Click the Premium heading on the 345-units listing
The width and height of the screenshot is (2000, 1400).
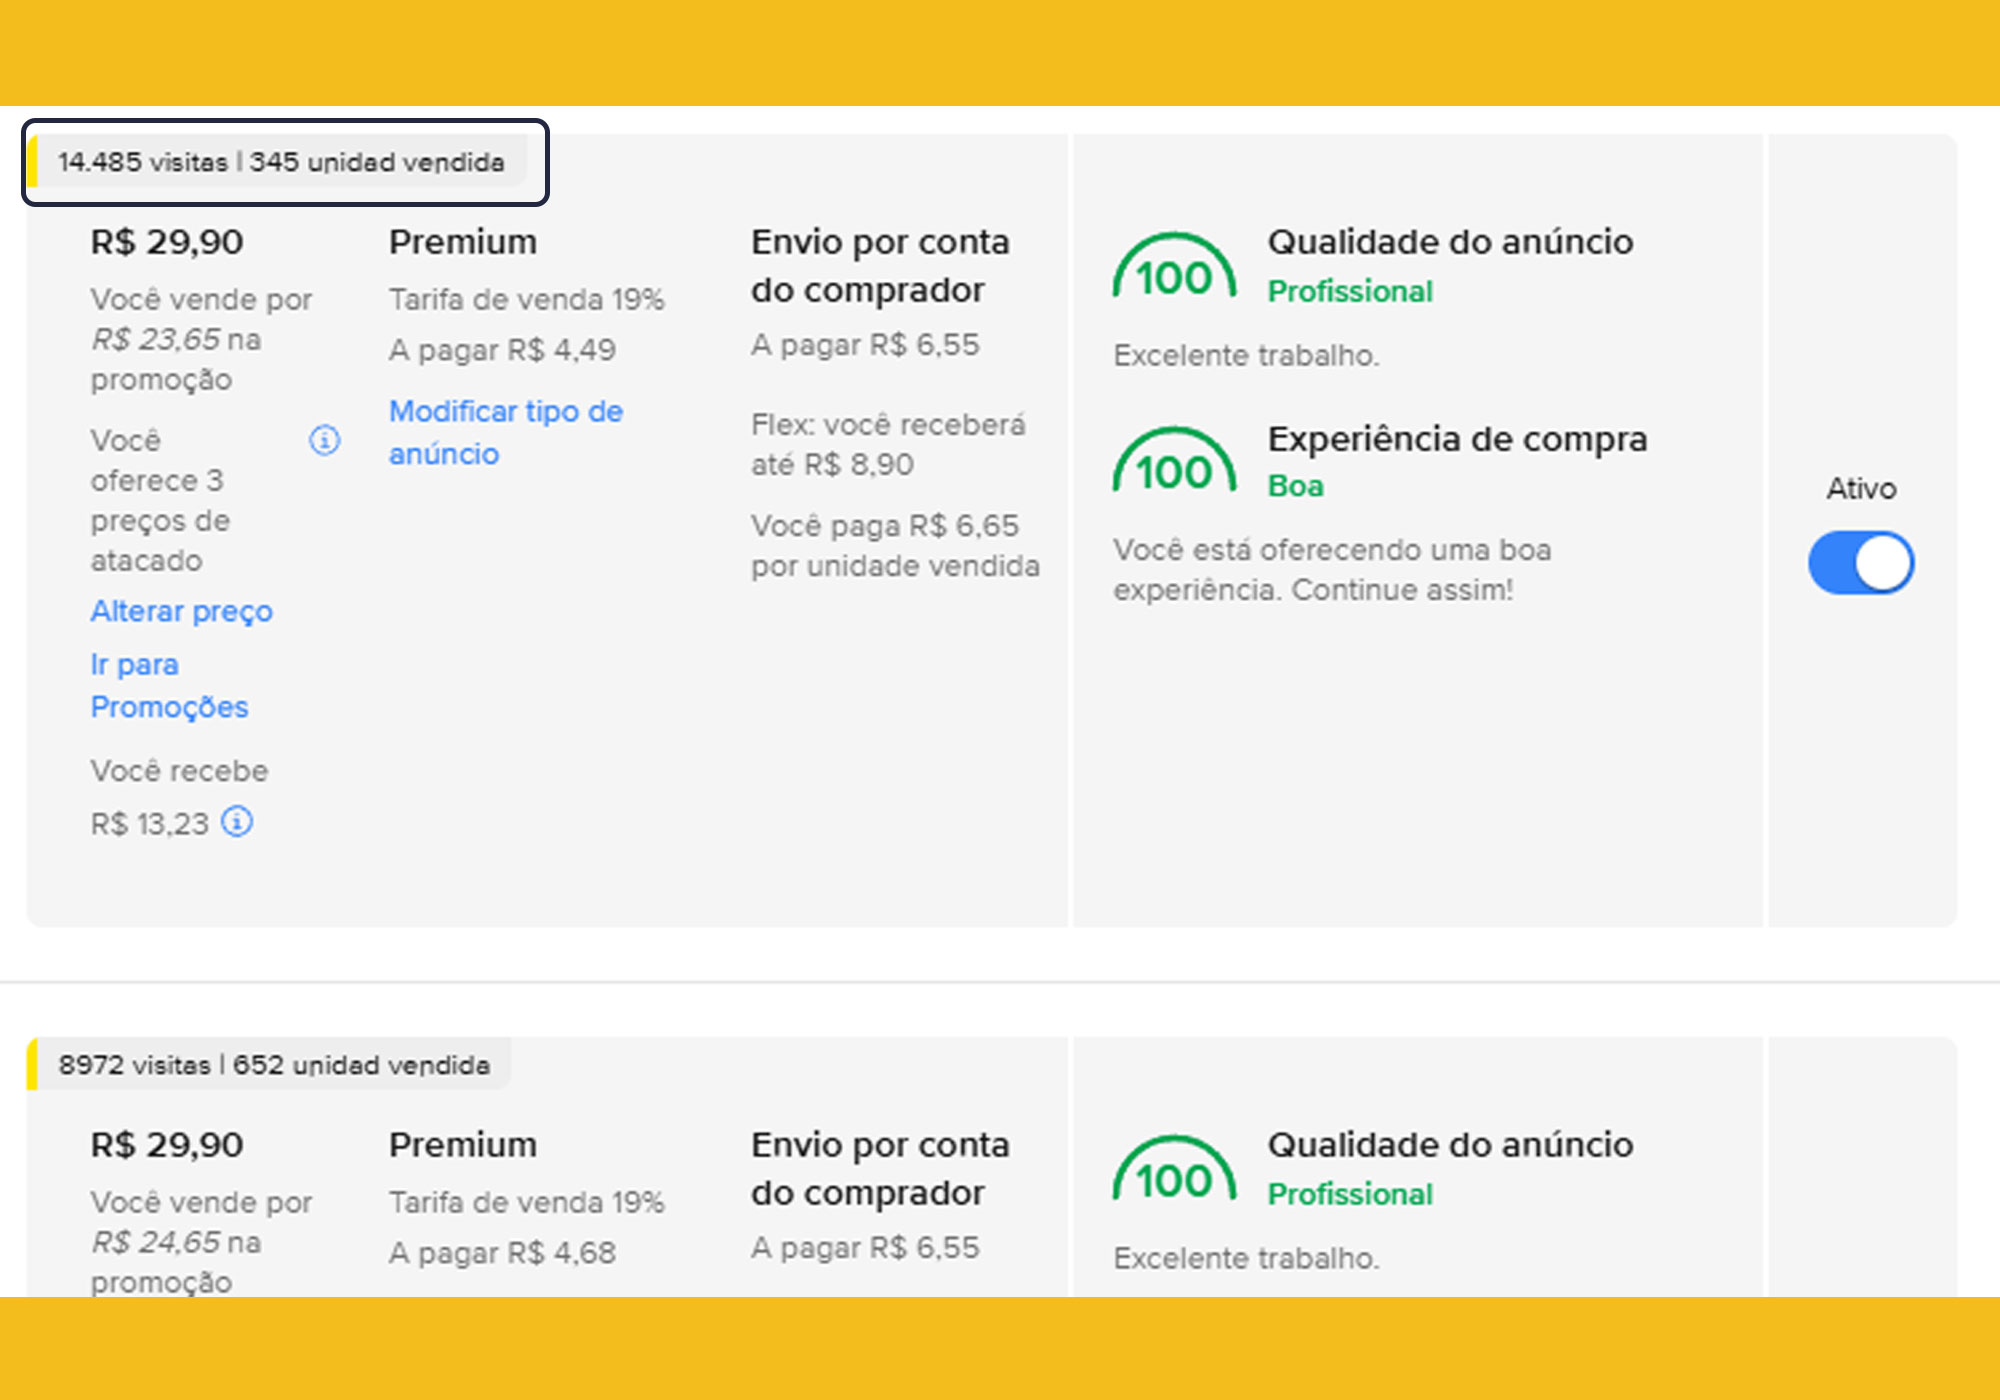pyautogui.click(x=463, y=242)
